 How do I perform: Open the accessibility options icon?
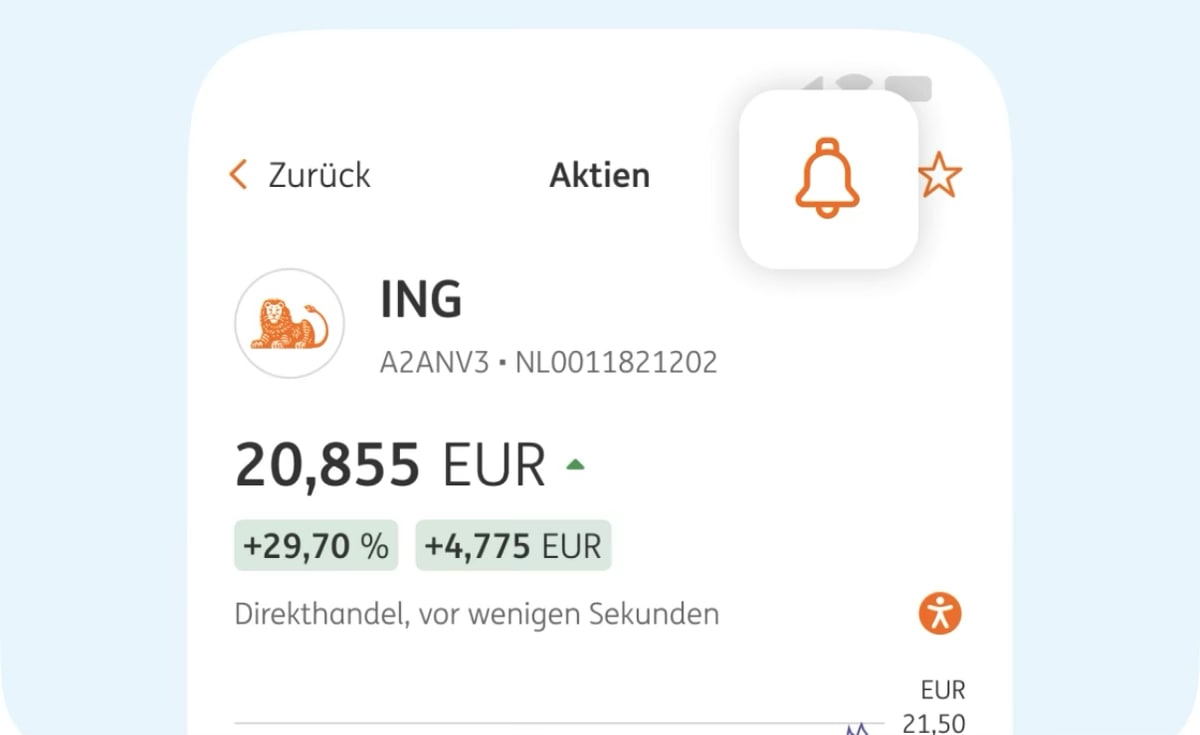[x=940, y=613]
